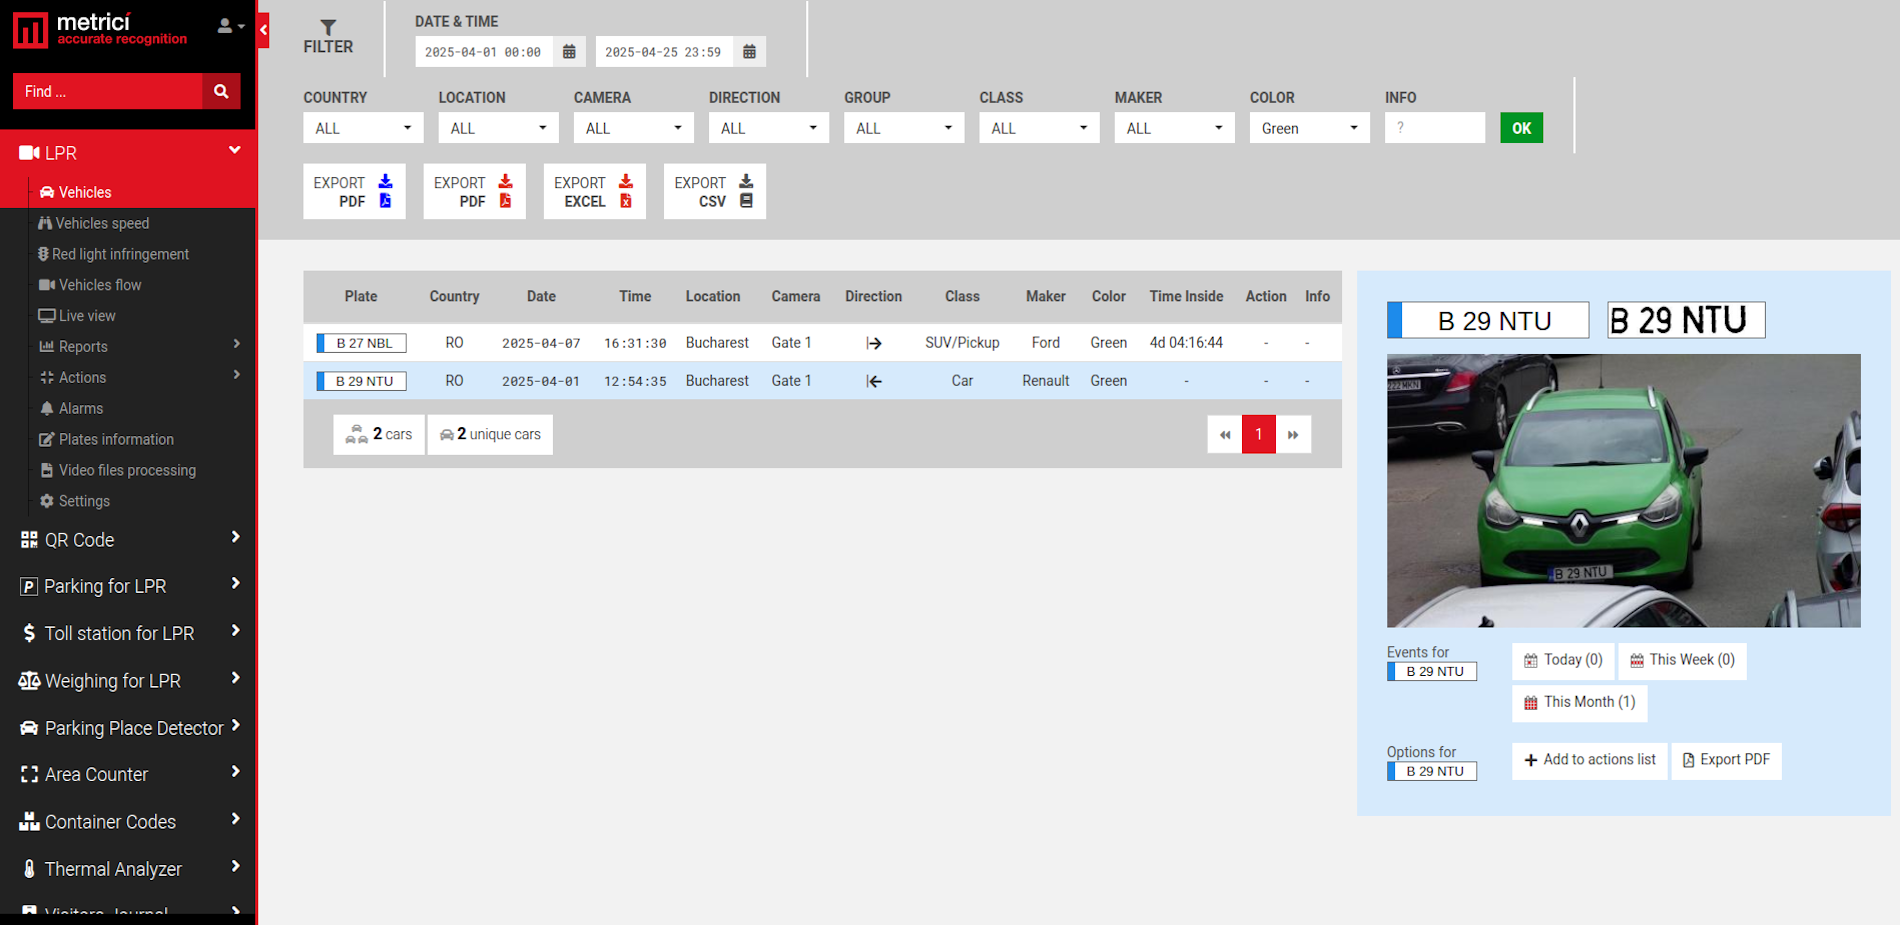Open the Country dropdown
1900x925 pixels.
click(x=363, y=128)
